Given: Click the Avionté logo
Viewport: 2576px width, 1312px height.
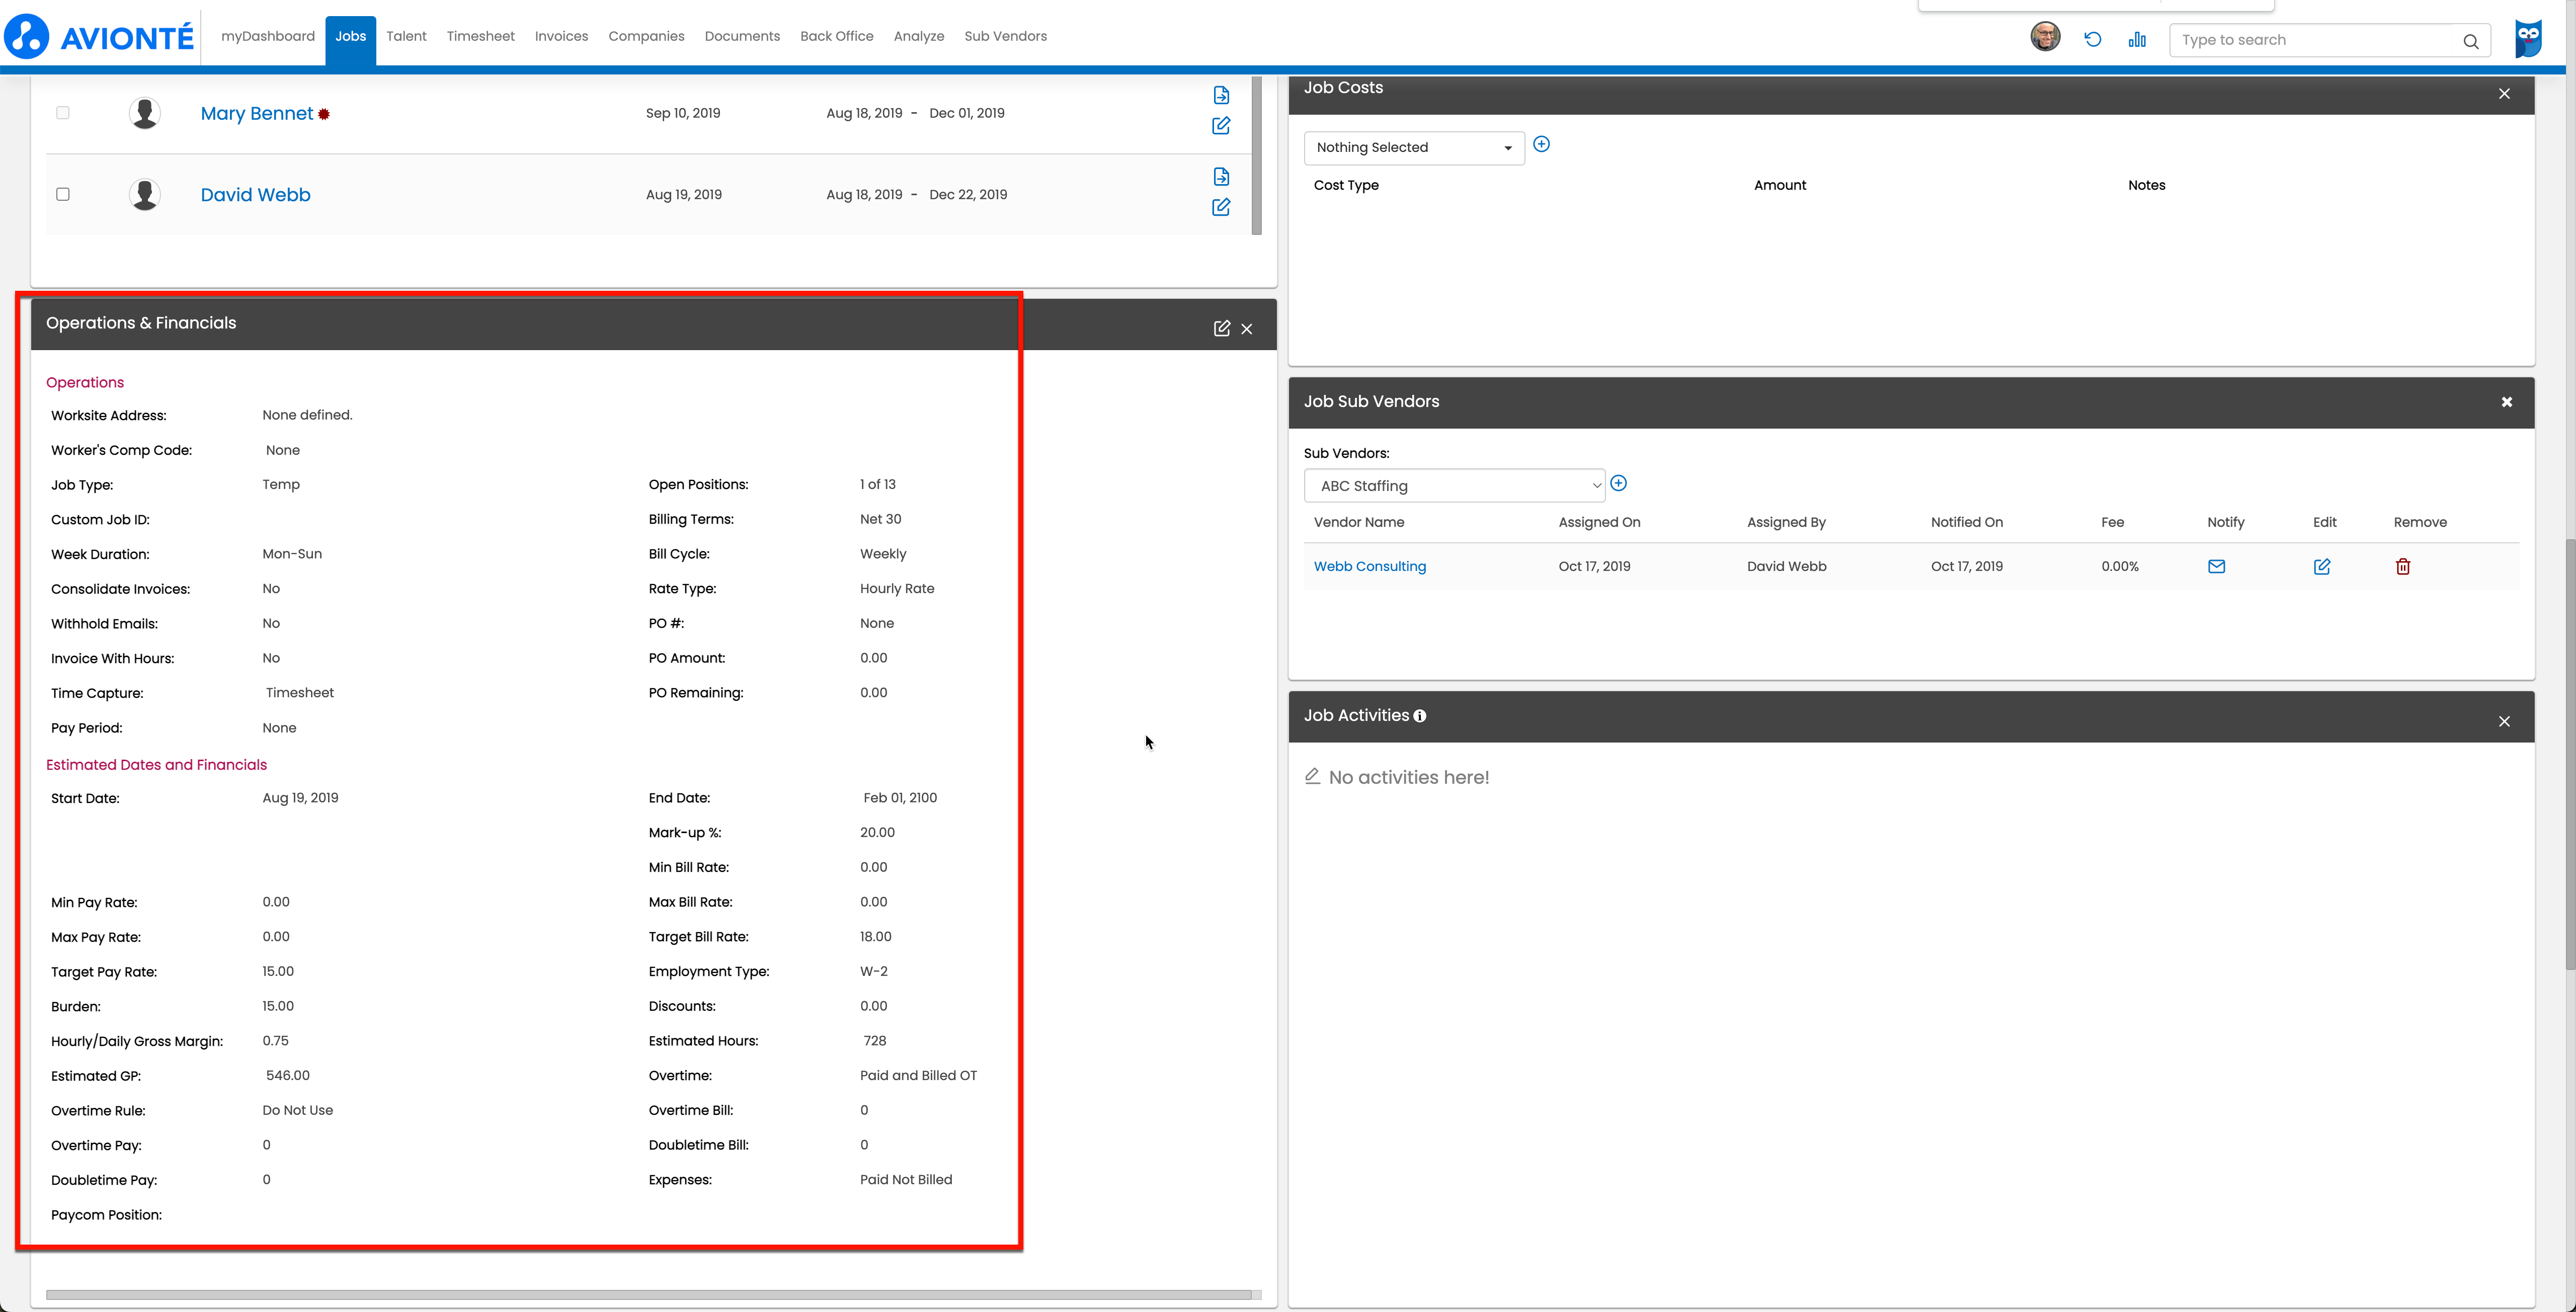Looking at the screenshot, I should click(x=100, y=37).
